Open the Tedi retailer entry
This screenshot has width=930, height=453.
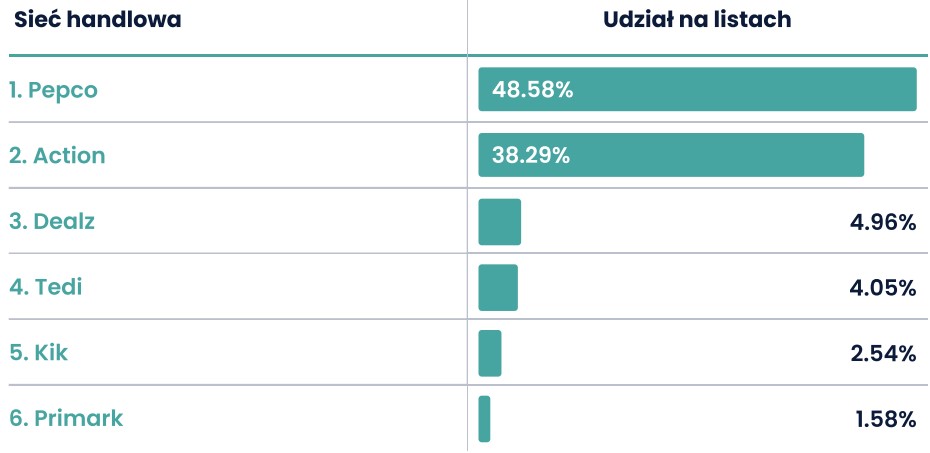coord(46,287)
